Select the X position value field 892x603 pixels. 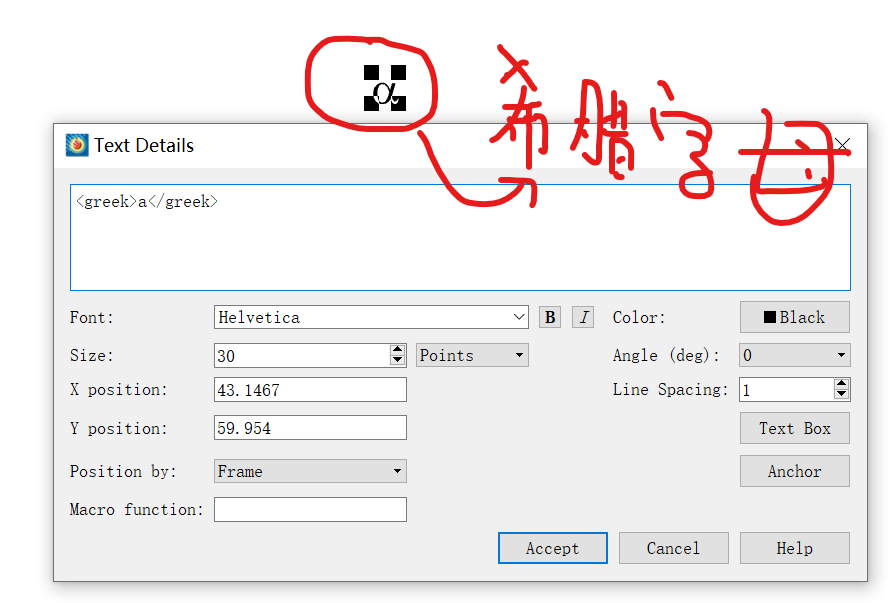(x=310, y=390)
